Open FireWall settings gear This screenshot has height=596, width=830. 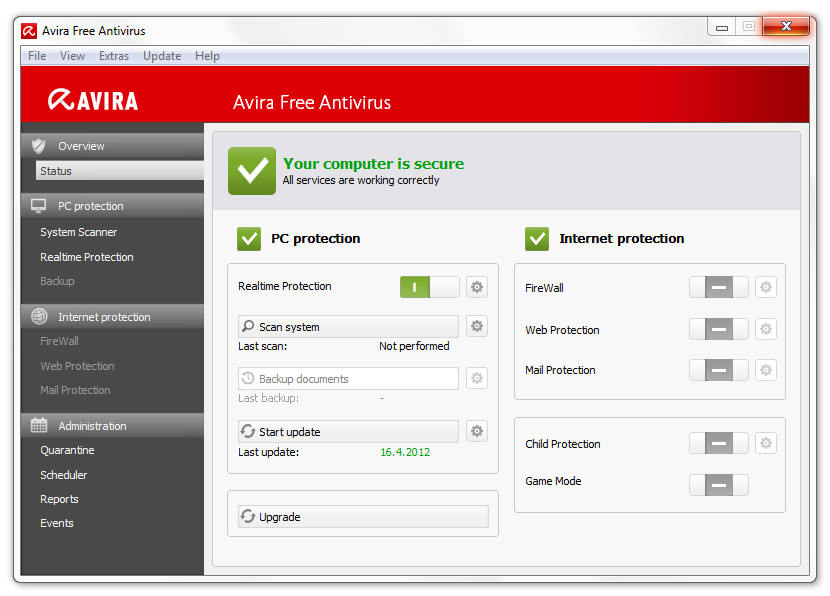point(765,287)
